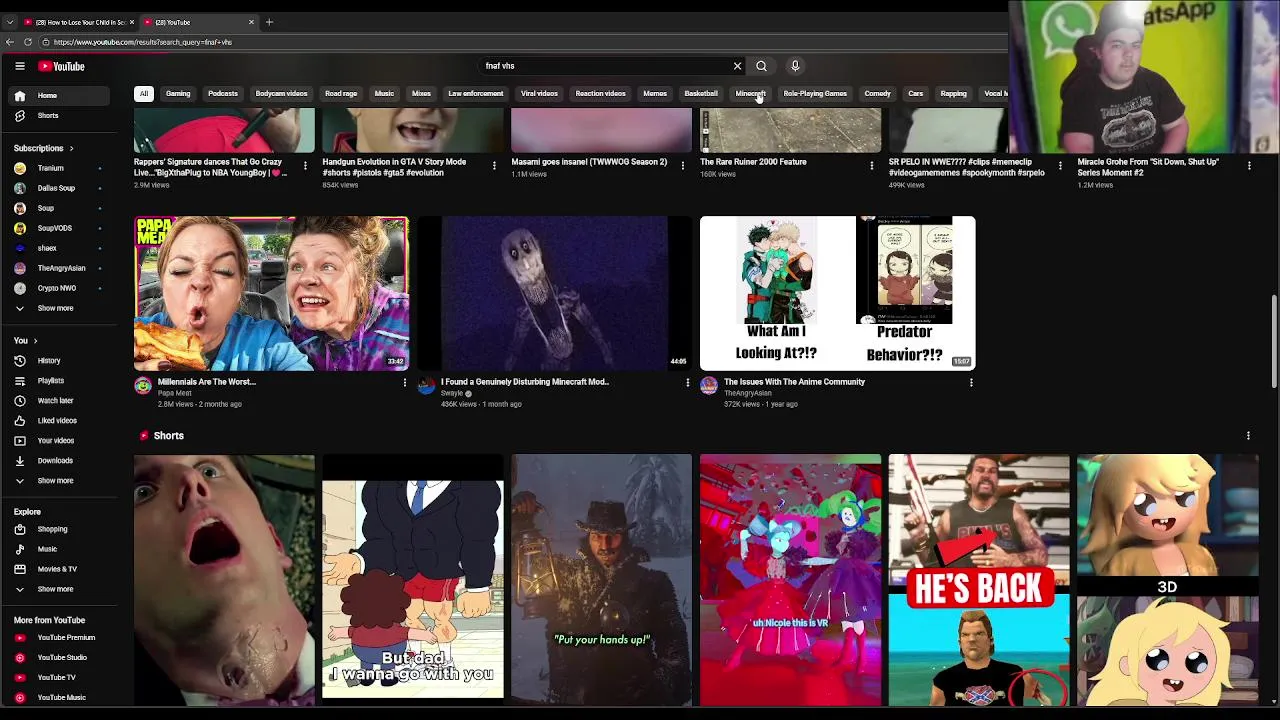1280x720 pixels.
Task: Select the Law enforcement filter chip
Action: click(476, 94)
